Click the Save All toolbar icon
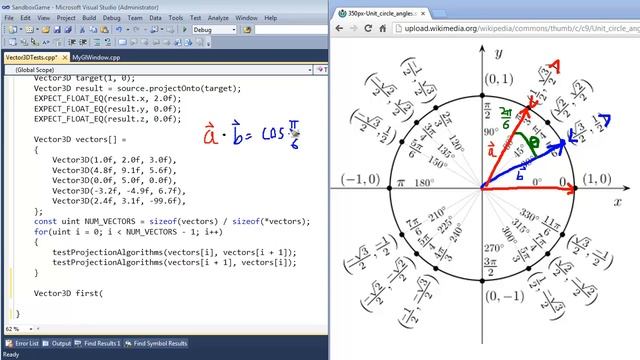Image resolution: width=640 pixels, height=360 pixels. click(68, 30)
